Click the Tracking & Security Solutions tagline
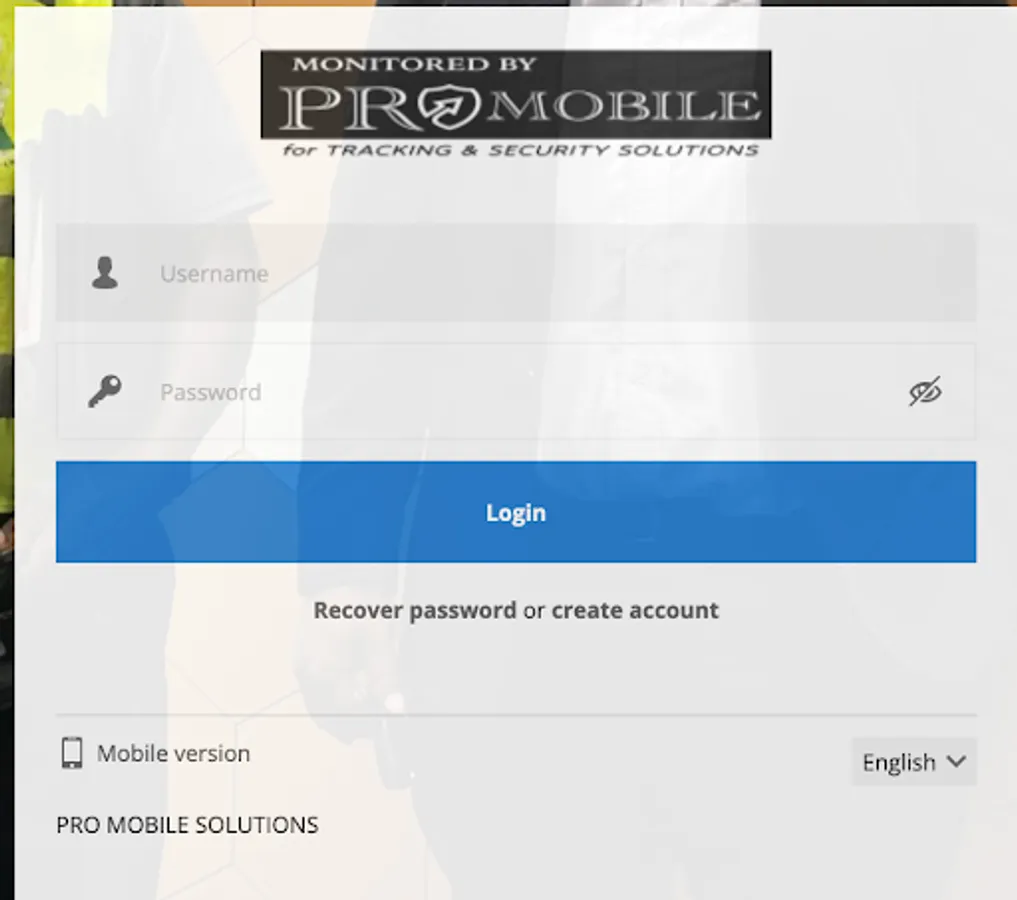The height and width of the screenshot is (900, 1017). 521,150
